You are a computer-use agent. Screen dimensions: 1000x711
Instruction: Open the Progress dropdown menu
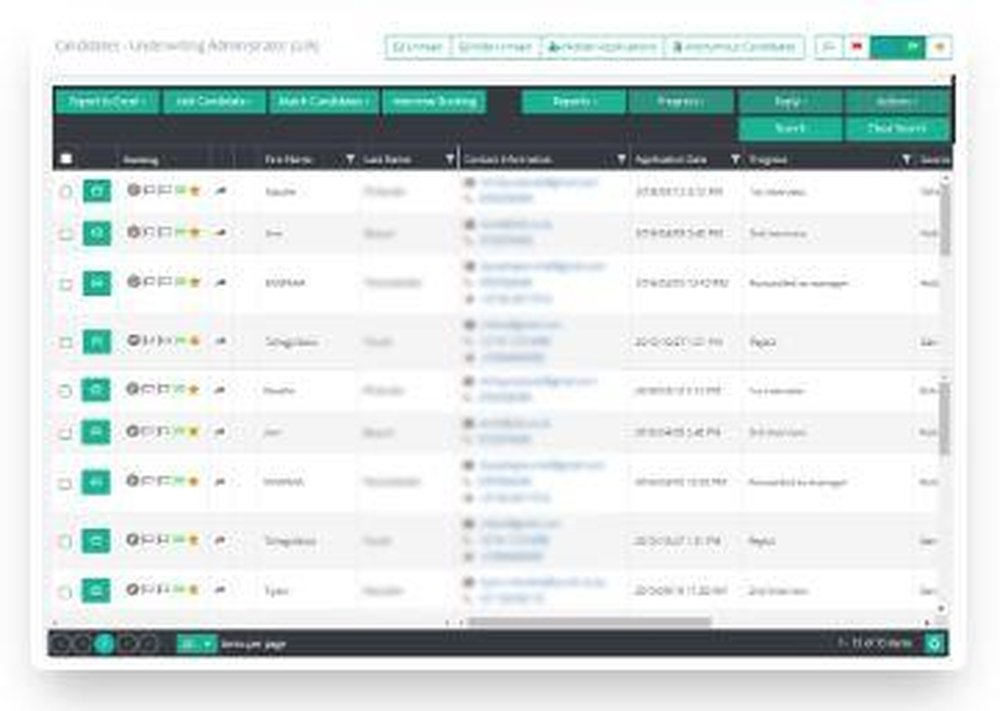[680, 101]
